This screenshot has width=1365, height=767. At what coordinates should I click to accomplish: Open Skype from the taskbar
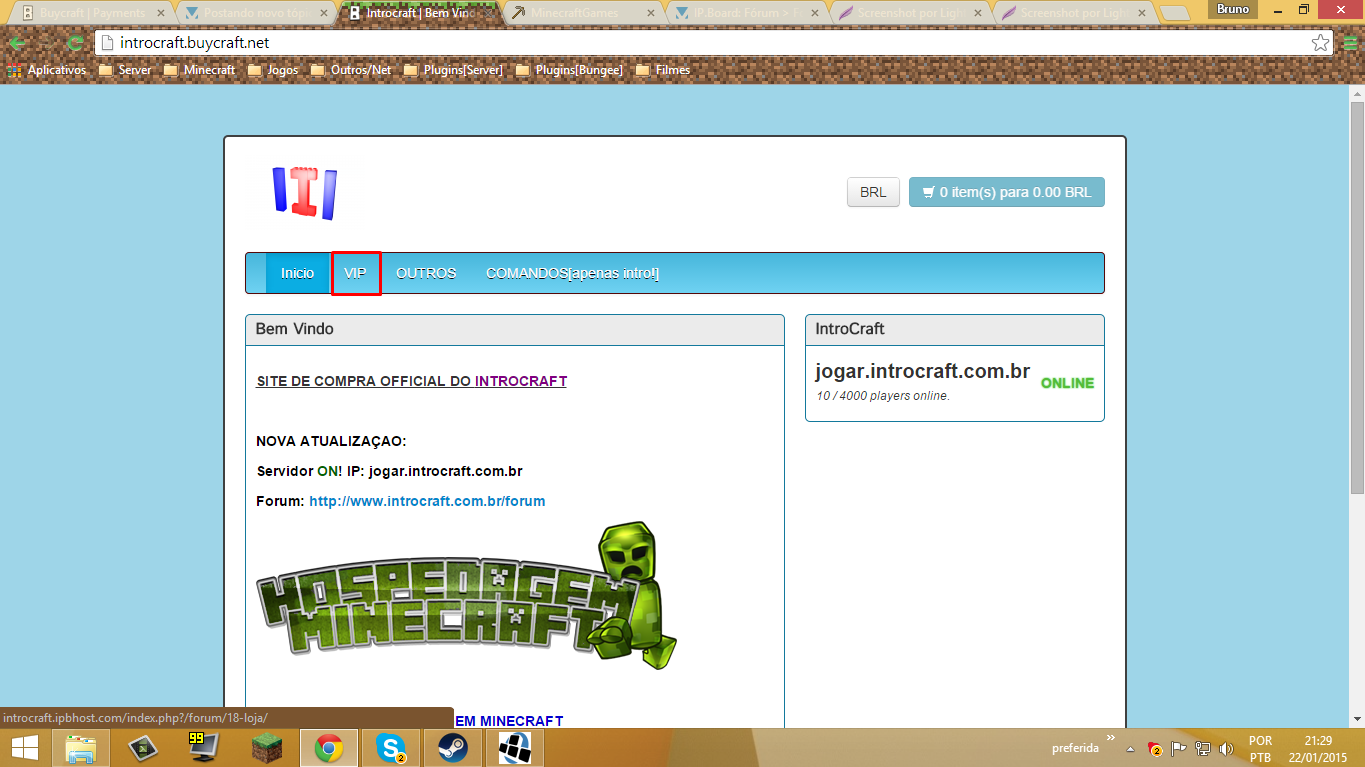click(x=391, y=747)
